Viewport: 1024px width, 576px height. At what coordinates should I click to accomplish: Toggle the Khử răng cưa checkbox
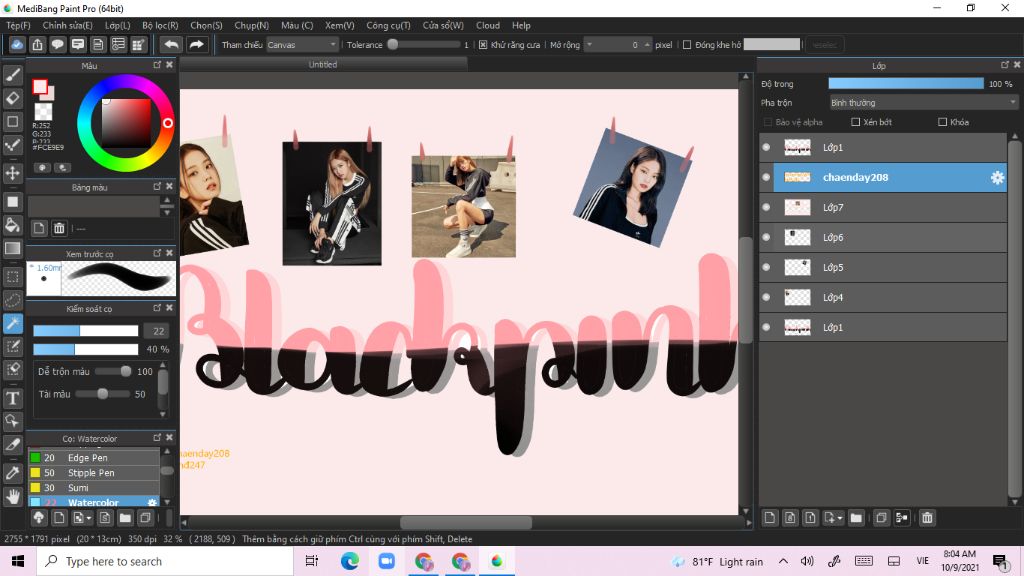[483, 45]
